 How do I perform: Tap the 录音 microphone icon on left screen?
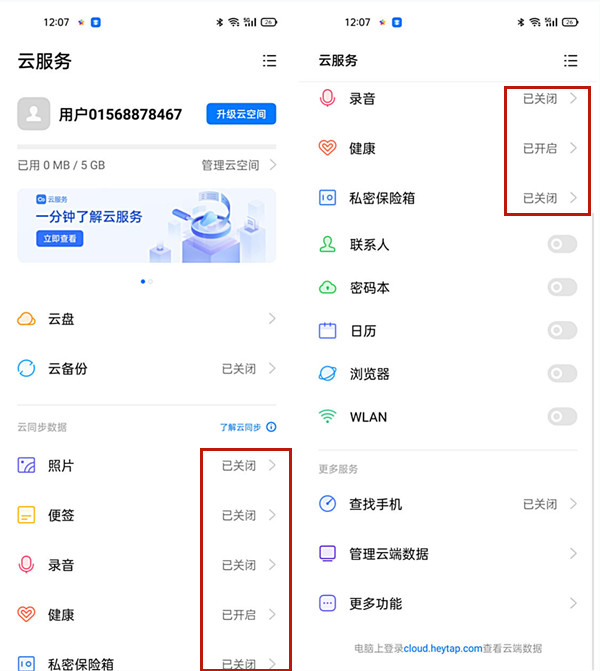pos(26,564)
